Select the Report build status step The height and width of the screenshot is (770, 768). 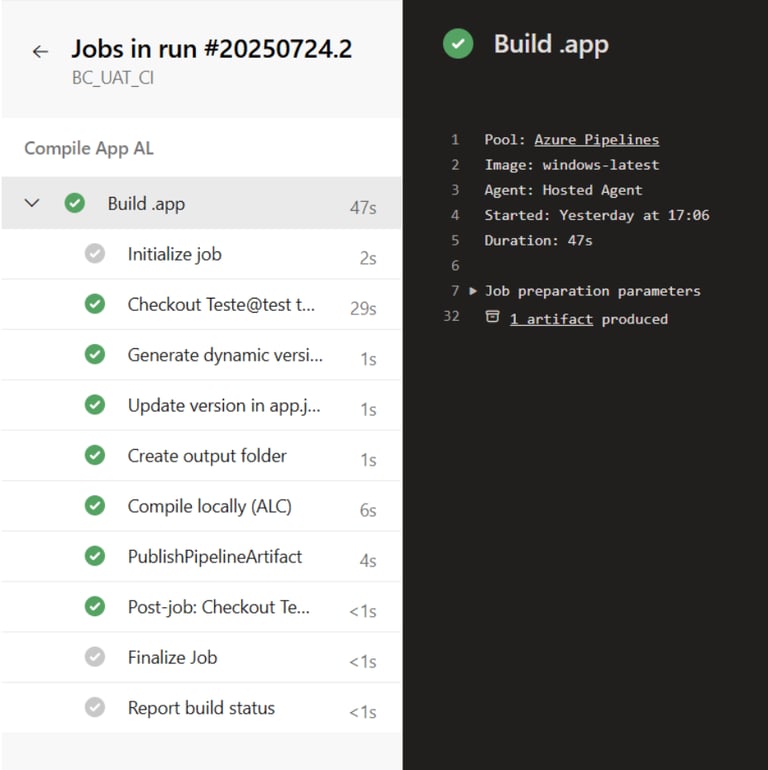coord(201,708)
